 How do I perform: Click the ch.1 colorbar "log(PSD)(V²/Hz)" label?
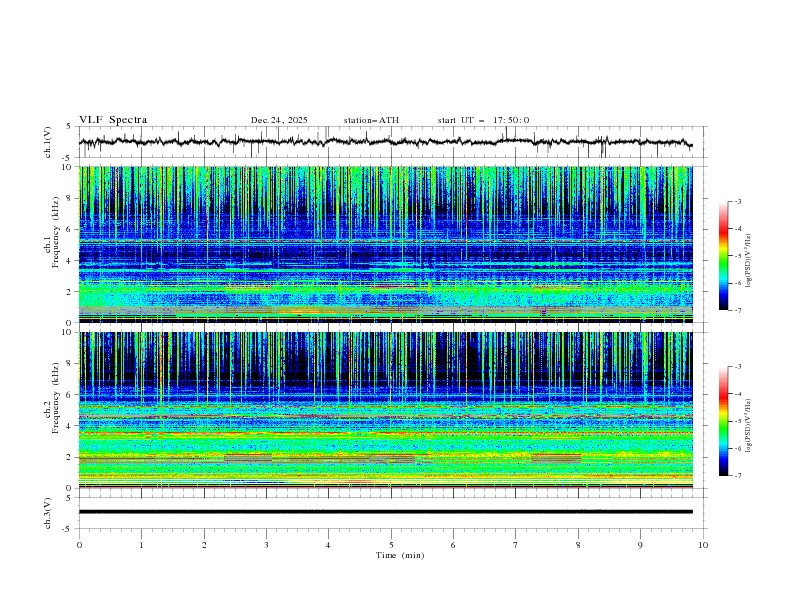click(x=749, y=261)
